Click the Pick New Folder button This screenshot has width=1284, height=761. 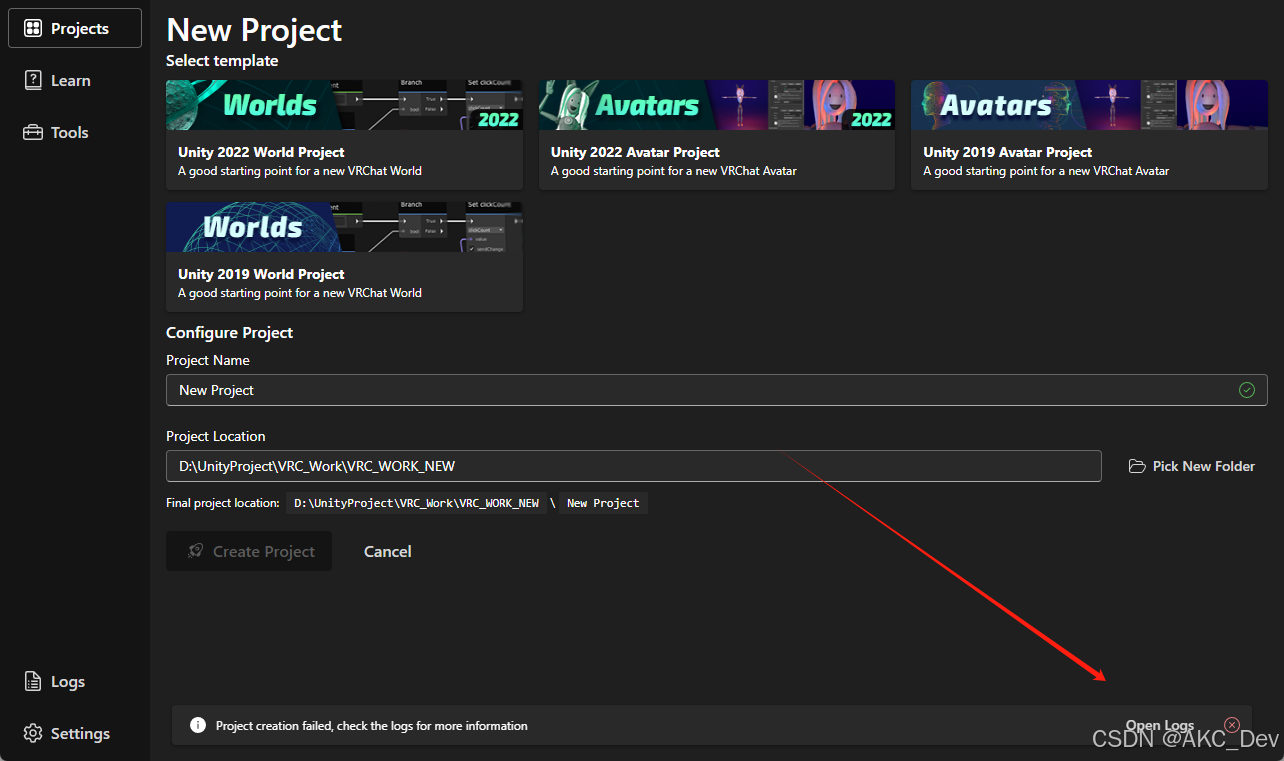[x=1191, y=466]
